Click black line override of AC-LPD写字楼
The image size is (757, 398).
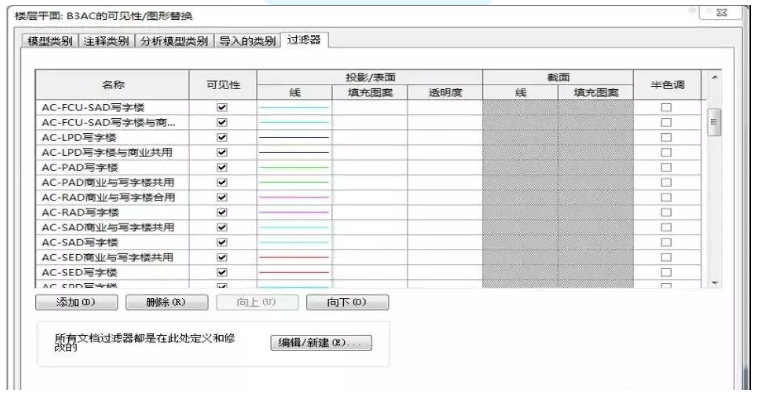294,137
